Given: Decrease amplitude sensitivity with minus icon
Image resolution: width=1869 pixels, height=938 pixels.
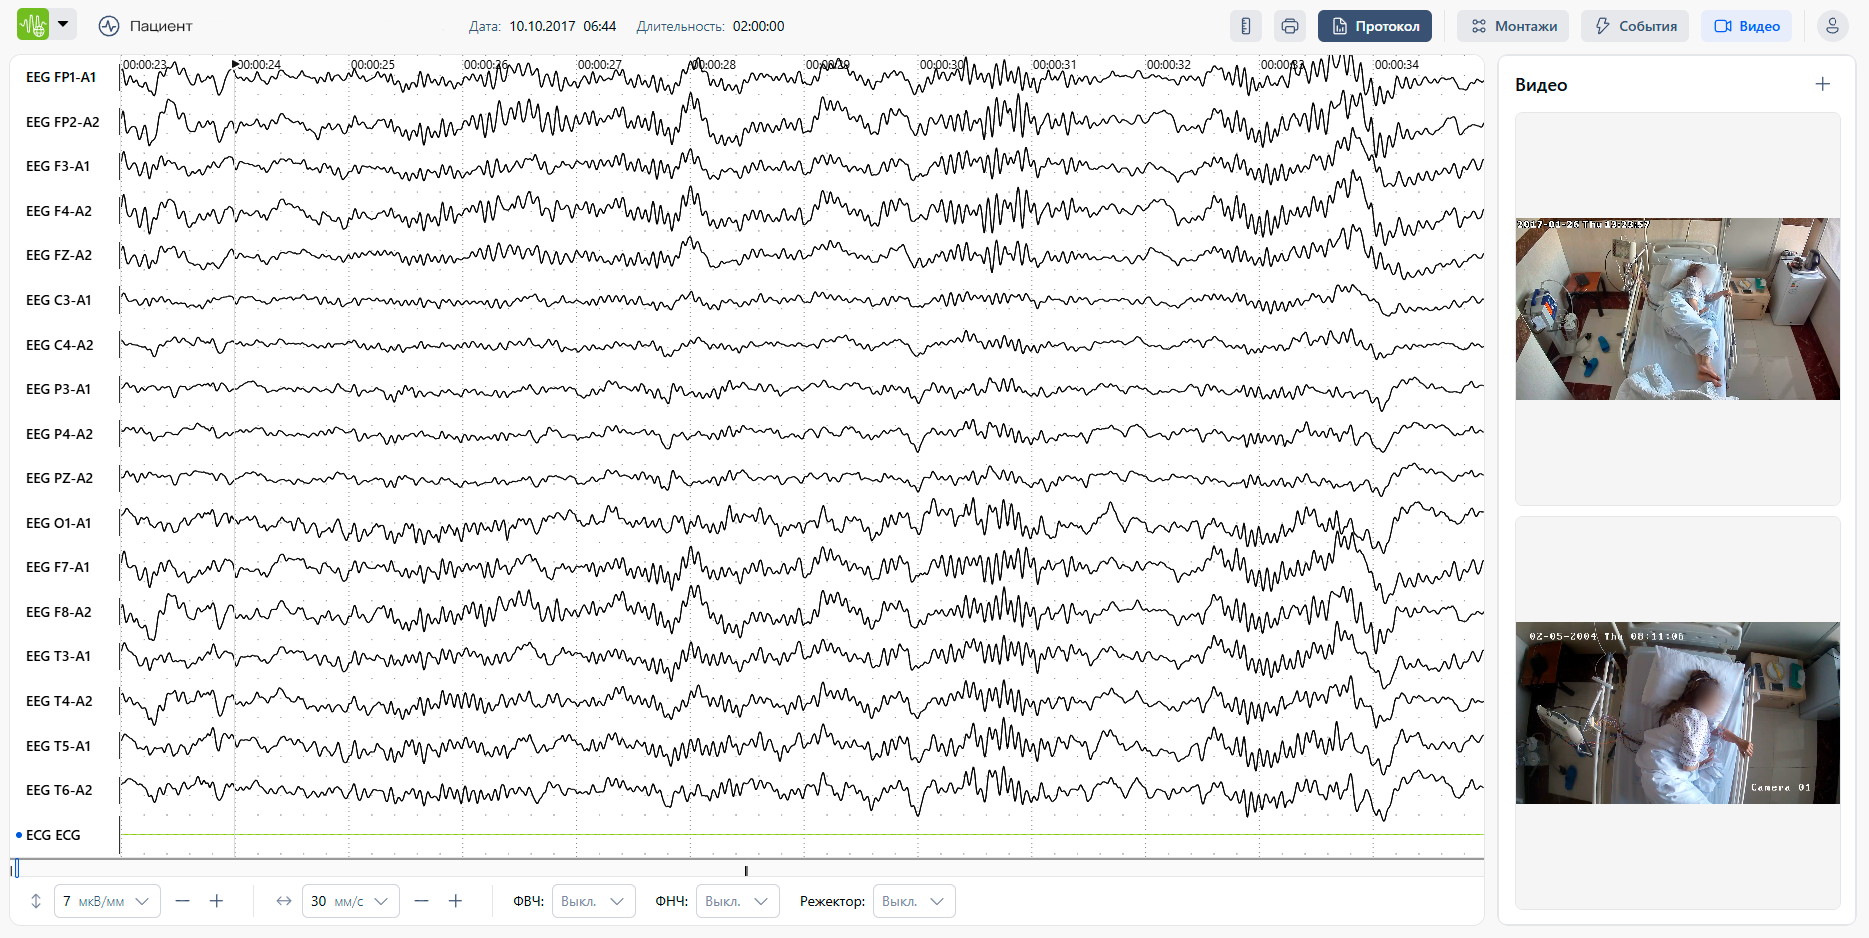Looking at the screenshot, I should click(182, 901).
